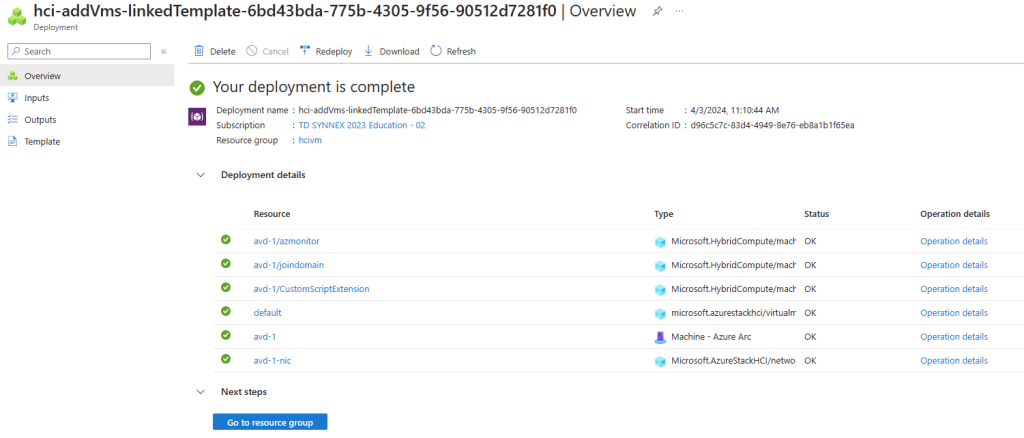Collapse the sidebar with double chevron
Screen dimensions: 1024x438
164,52
